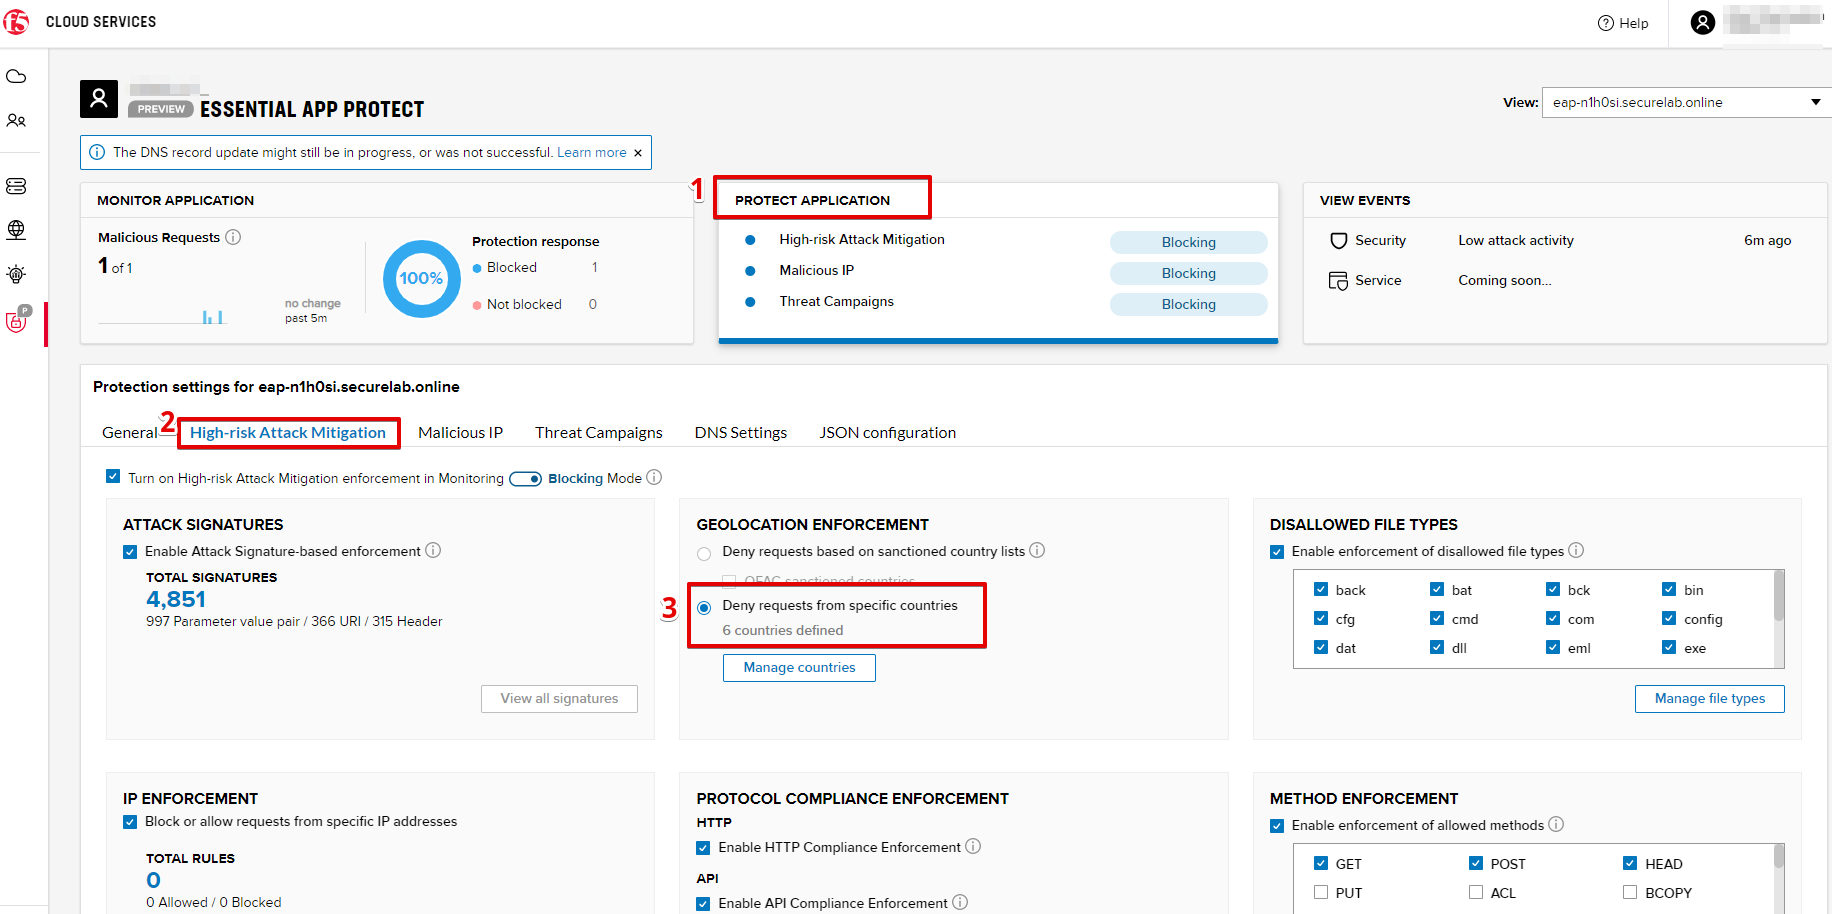This screenshot has height=914, width=1832.
Task: Open the lightbulb gear sidebar icon
Action: point(16,274)
